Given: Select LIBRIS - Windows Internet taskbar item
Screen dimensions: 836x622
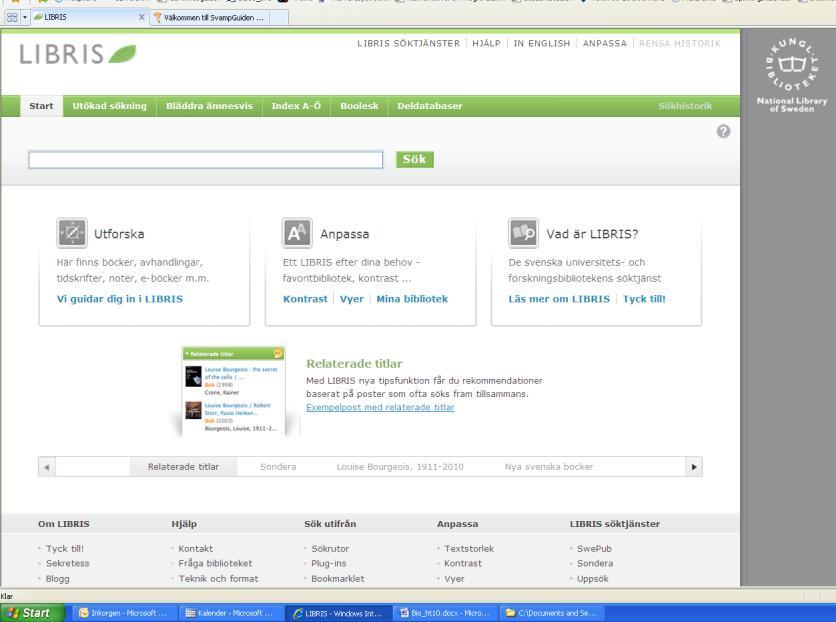Looking at the screenshot, I should point(338,613).
